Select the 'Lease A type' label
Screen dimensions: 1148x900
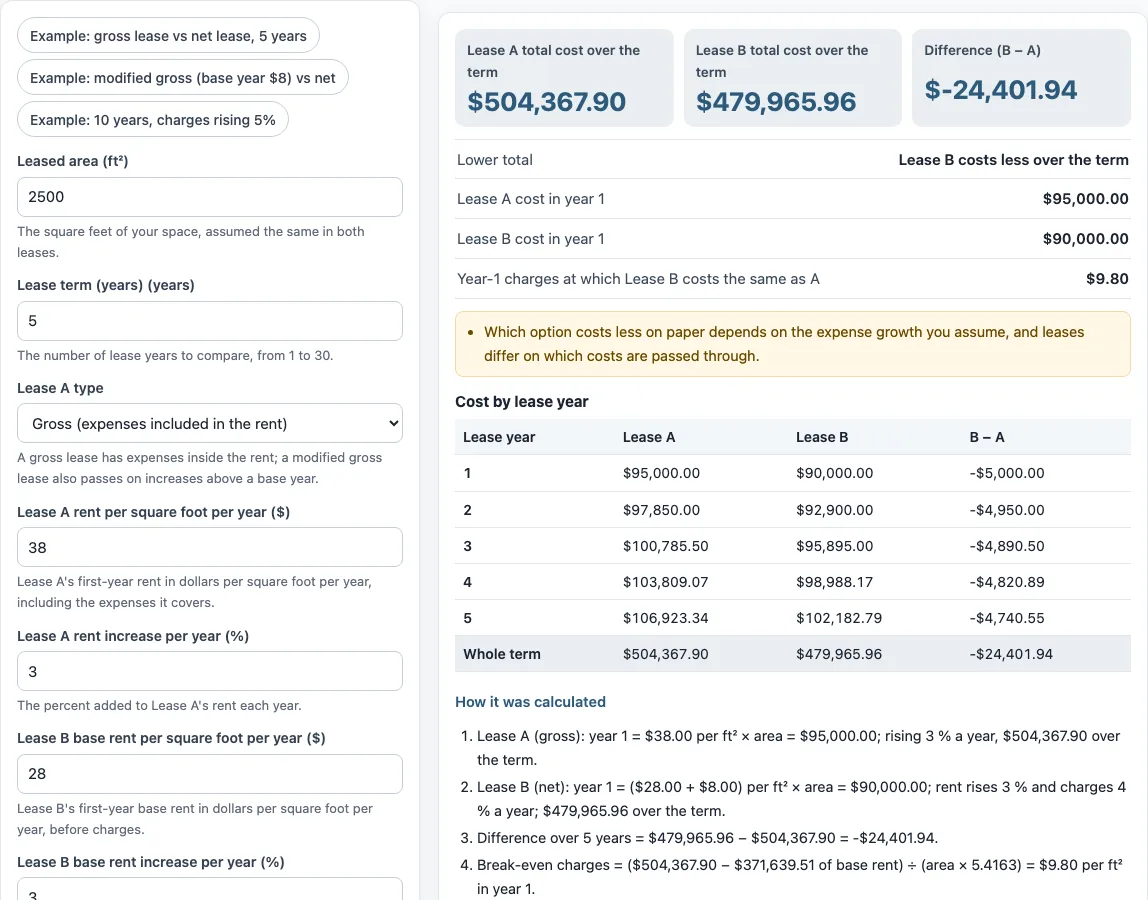coord(60,388)
